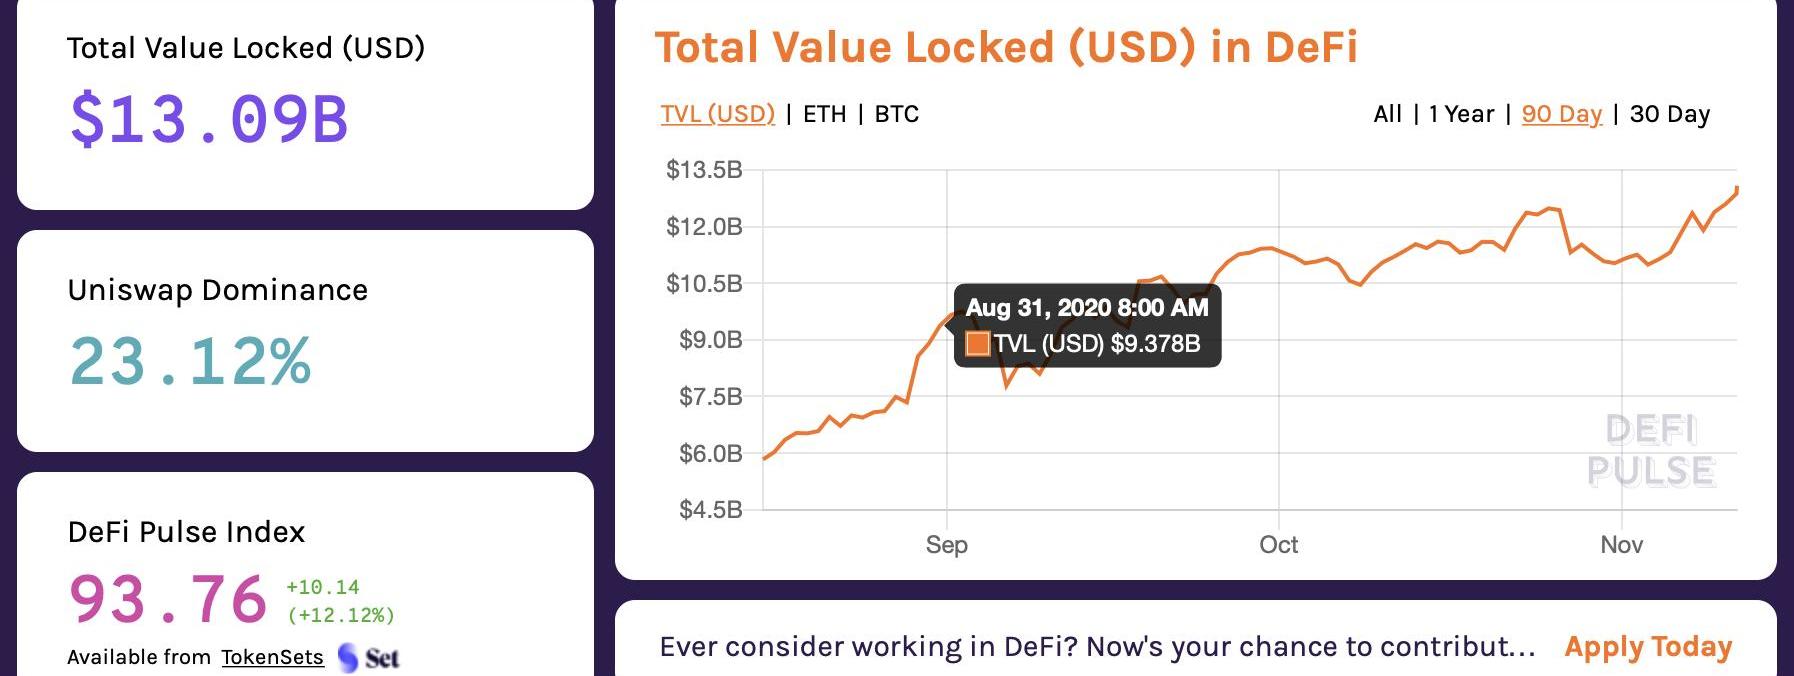Screen dimensions: 1794x676
Task: Switch chart to TVL (USD) view
Action: [717, 114]
